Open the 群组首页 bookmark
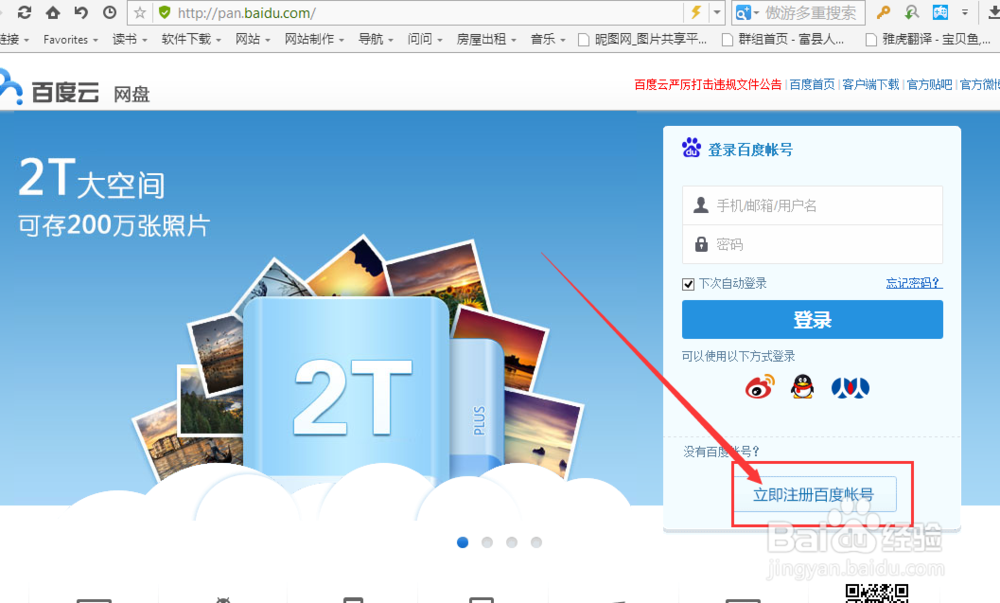 [x=783, y=40]
